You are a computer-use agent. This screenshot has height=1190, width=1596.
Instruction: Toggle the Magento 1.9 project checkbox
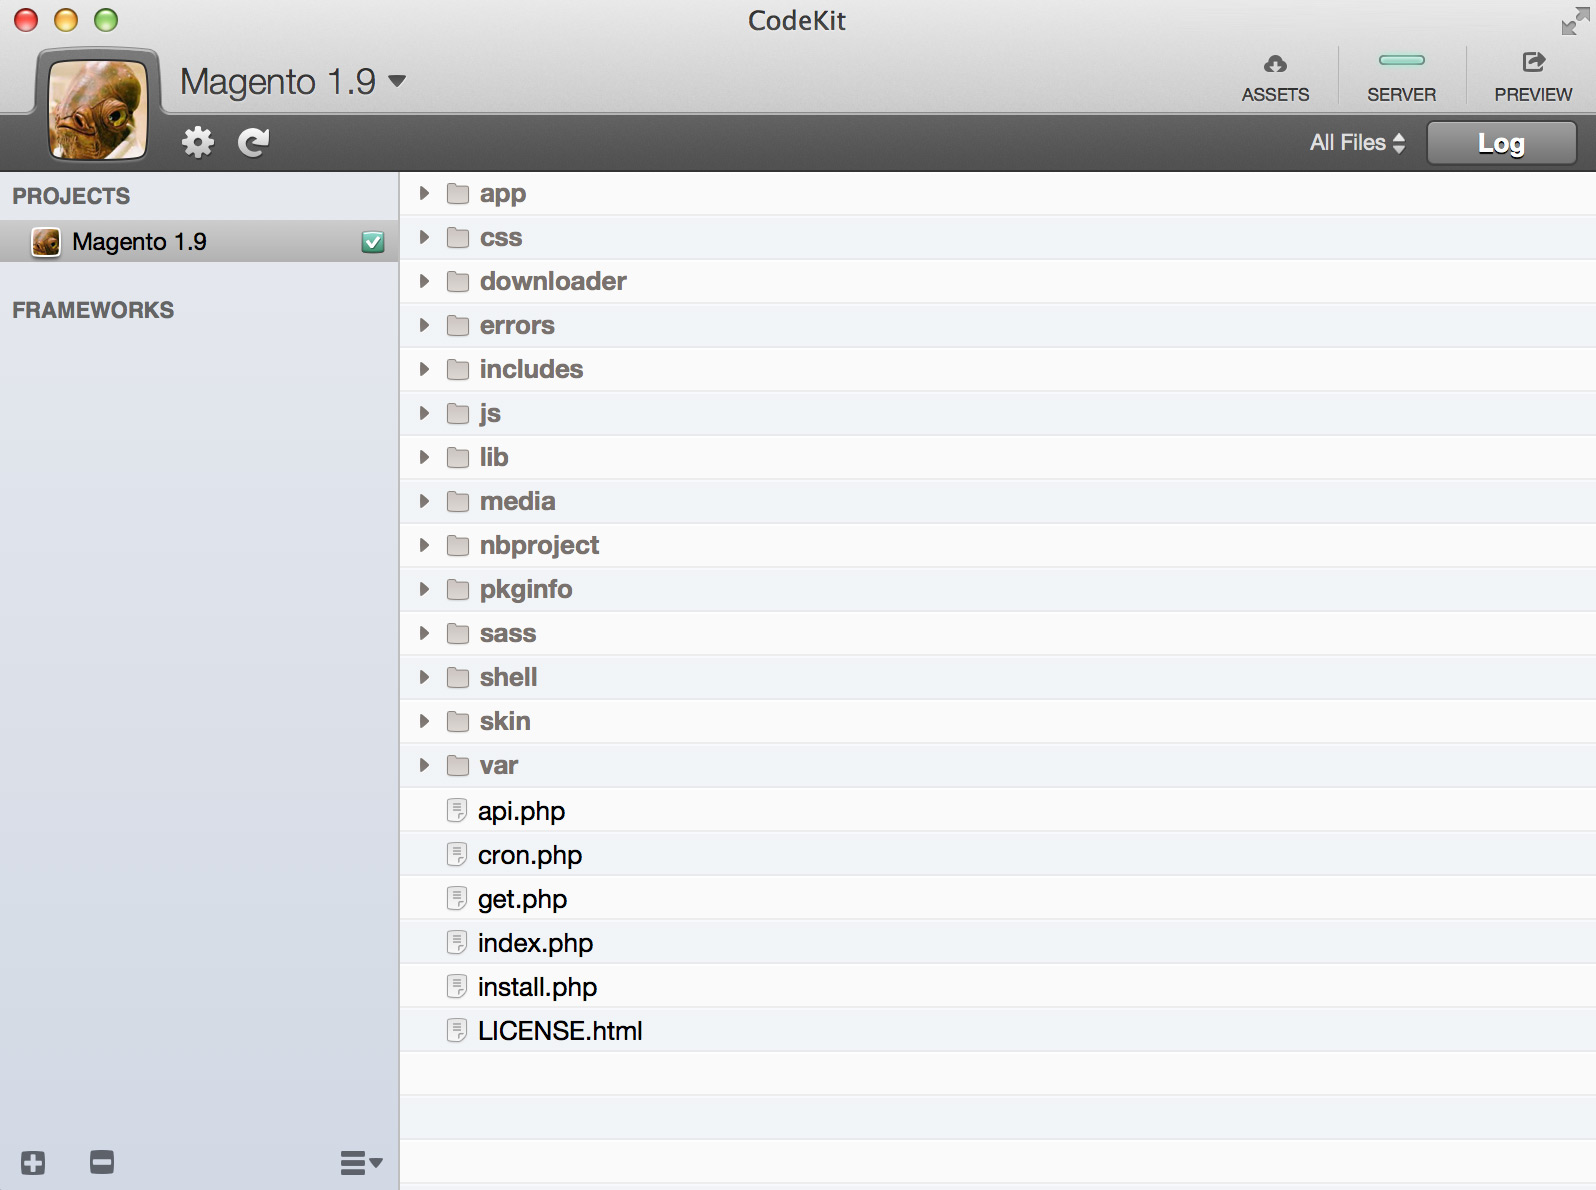coord(373,242)
